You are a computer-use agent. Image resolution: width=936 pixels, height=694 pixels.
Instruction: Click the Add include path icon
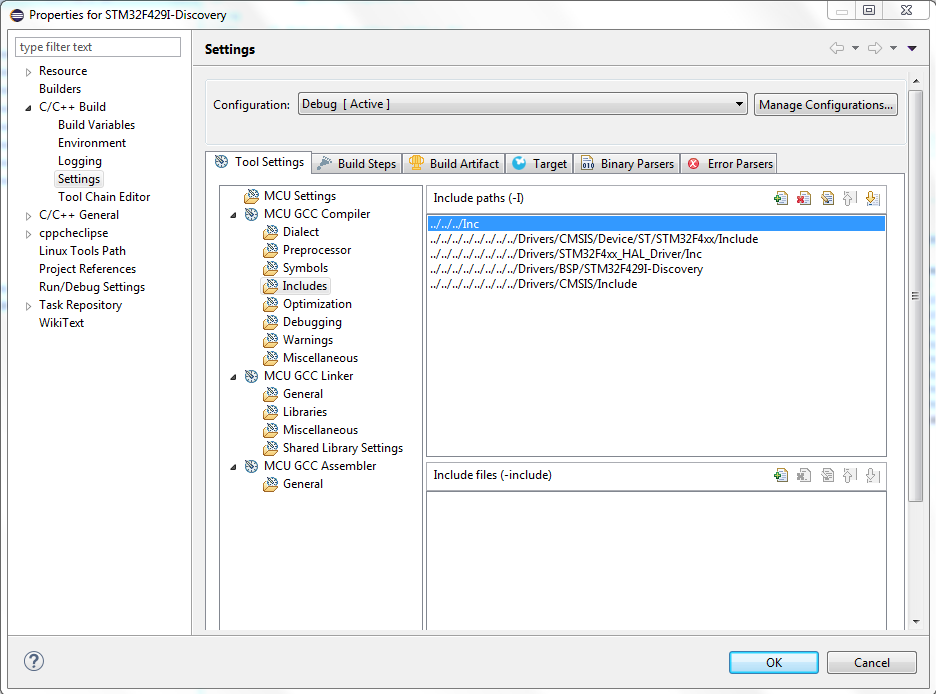point(781,198)
